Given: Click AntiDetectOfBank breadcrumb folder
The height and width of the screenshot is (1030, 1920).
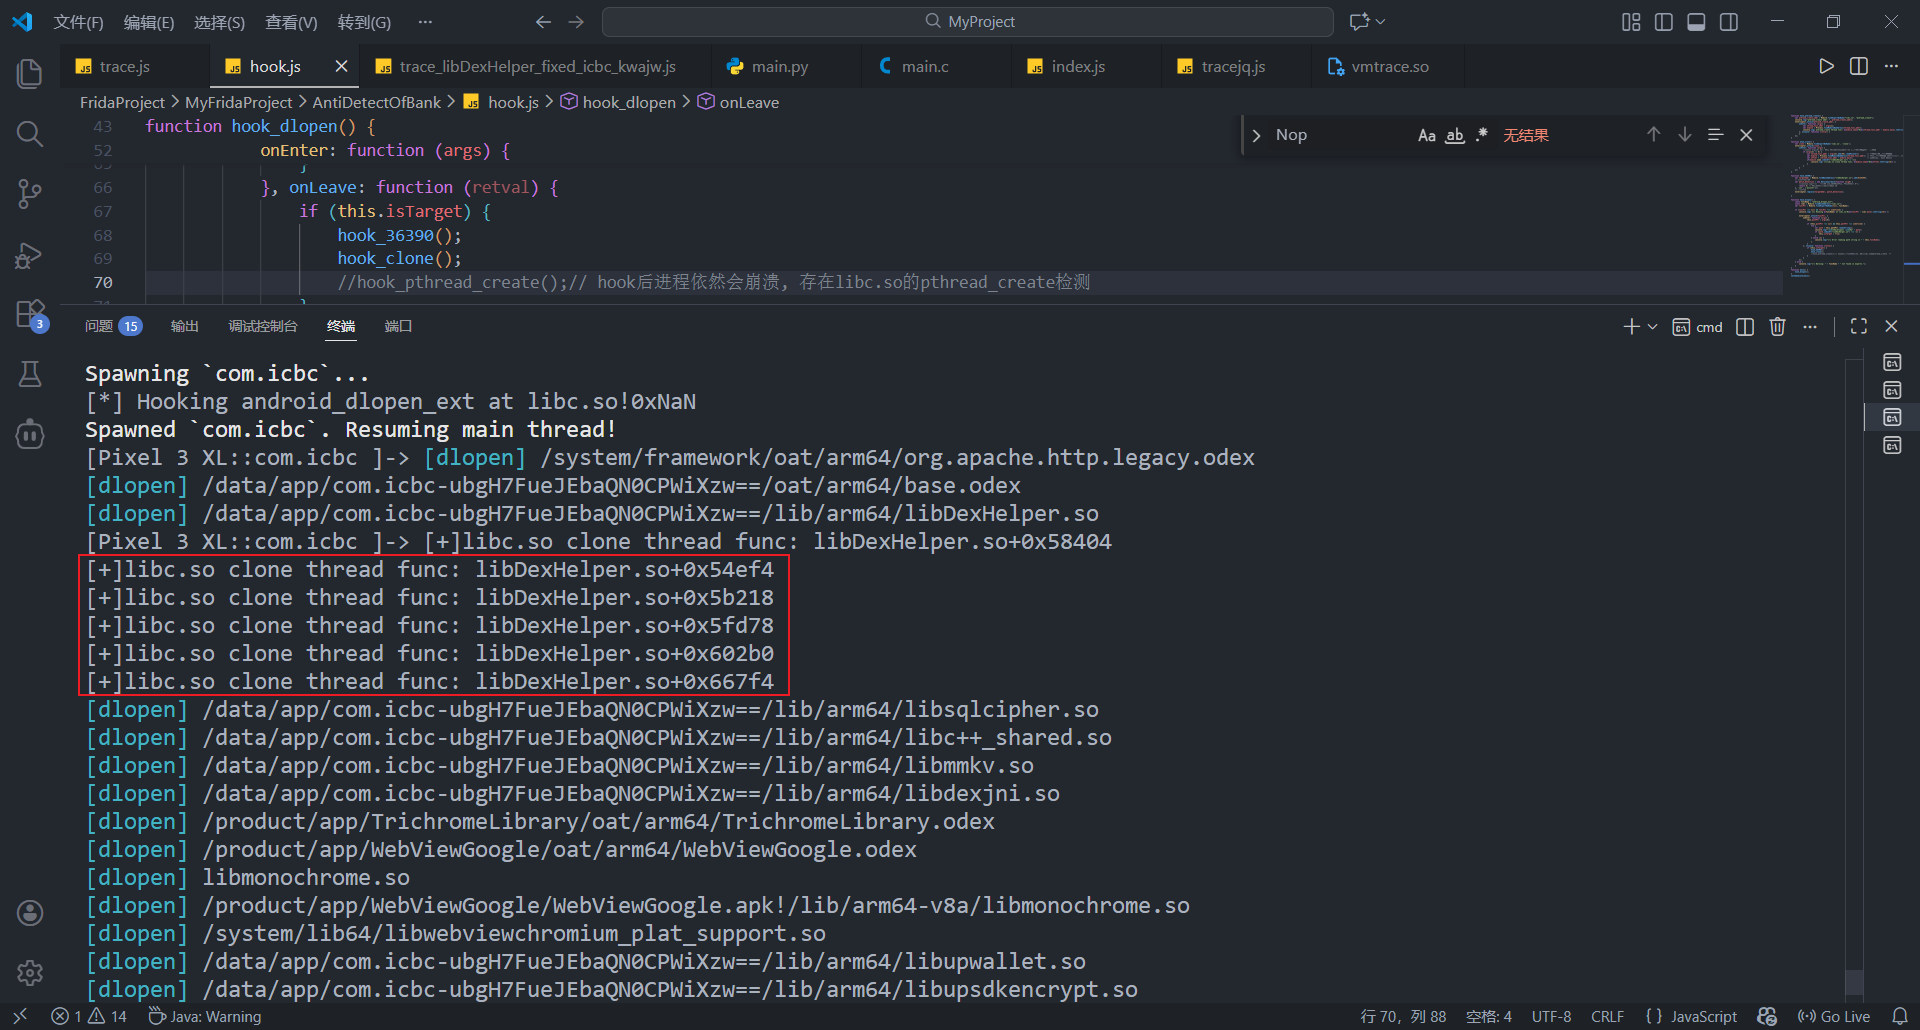Looking at the screenshot, I should (376, 102).
